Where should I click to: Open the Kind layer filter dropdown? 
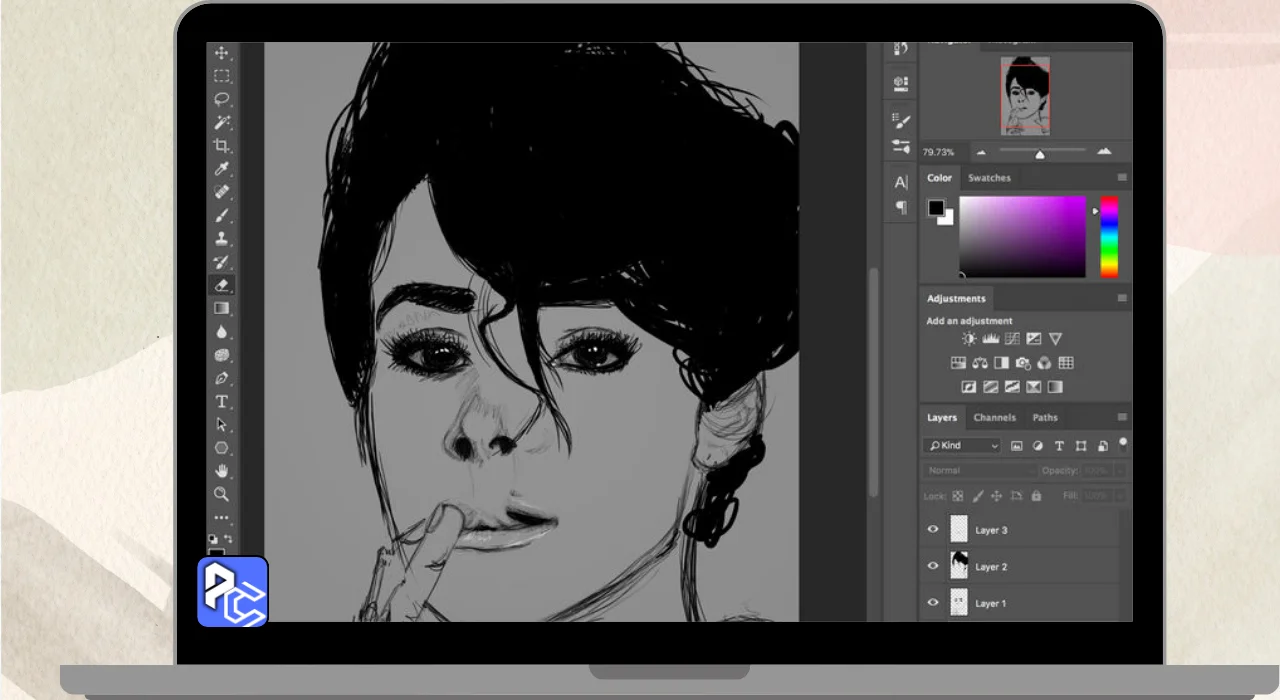point(962,446)
